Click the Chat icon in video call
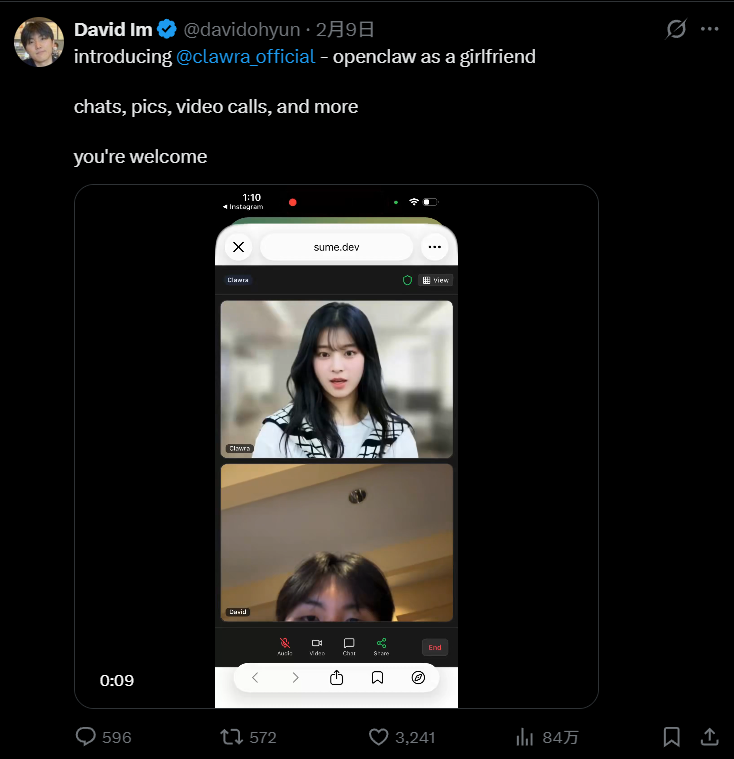Image resolution: width=734 pixels, height=759 pixels. pos(349,645)
